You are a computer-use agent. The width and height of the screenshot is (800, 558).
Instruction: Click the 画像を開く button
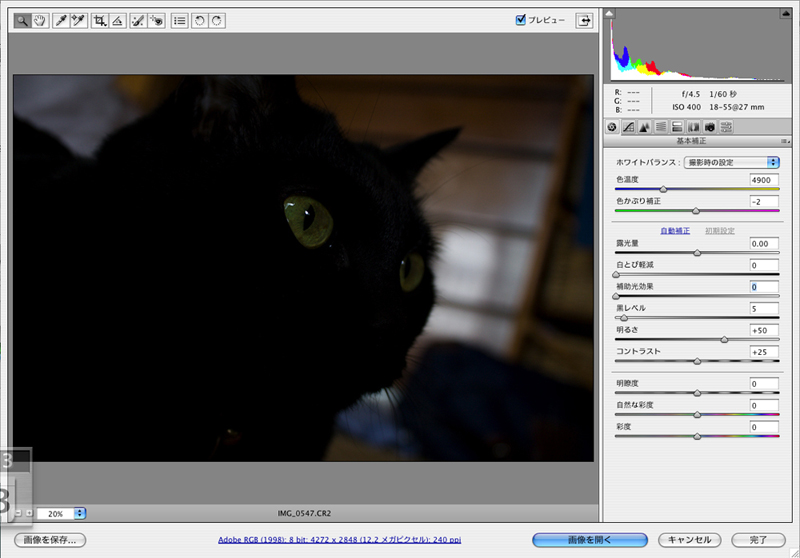click(x=590, y=540)
